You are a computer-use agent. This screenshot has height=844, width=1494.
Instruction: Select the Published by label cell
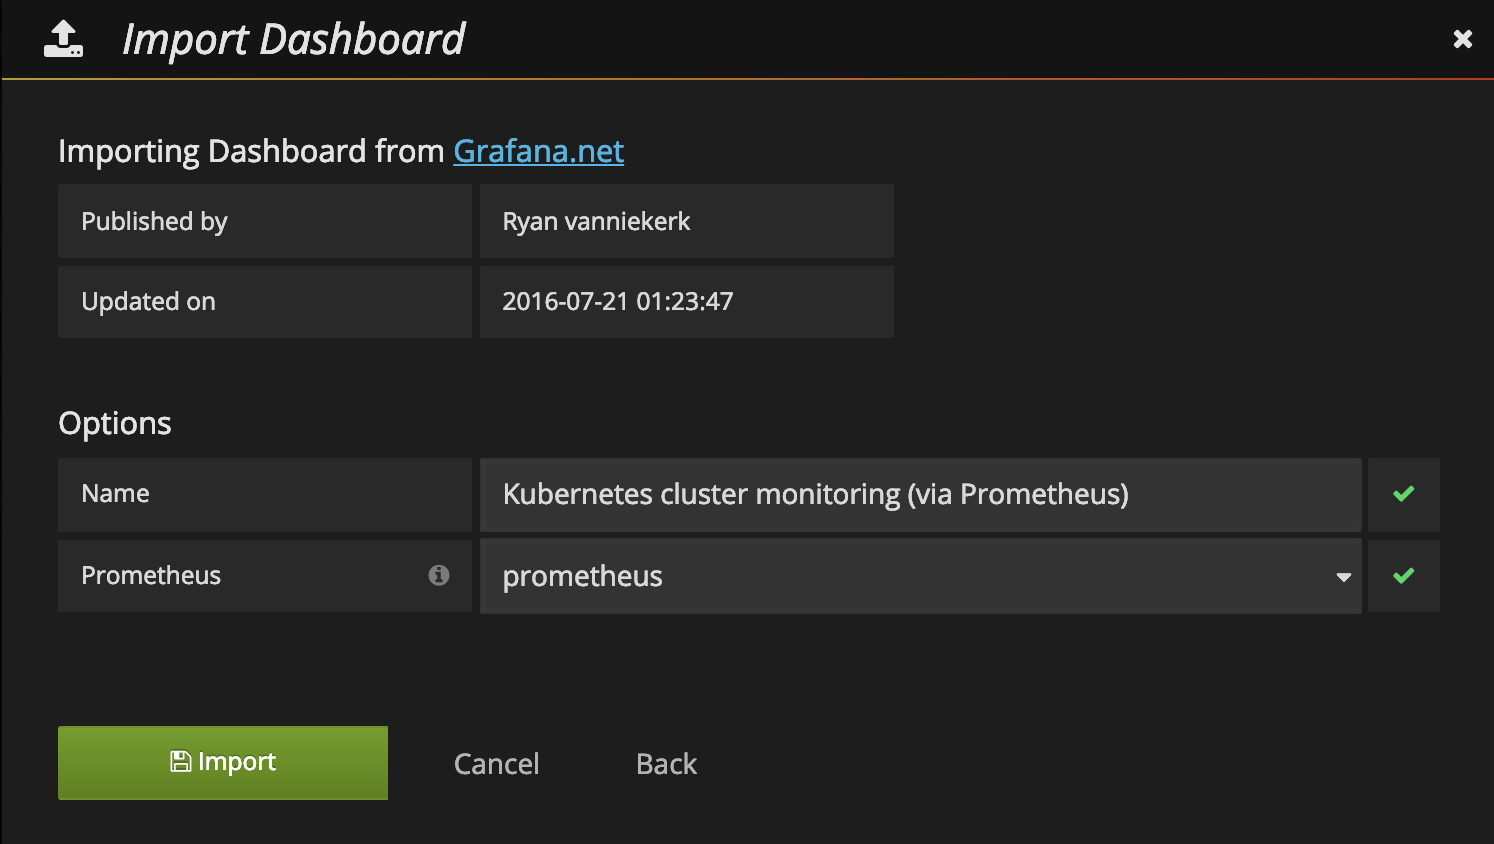click(265, 221)
